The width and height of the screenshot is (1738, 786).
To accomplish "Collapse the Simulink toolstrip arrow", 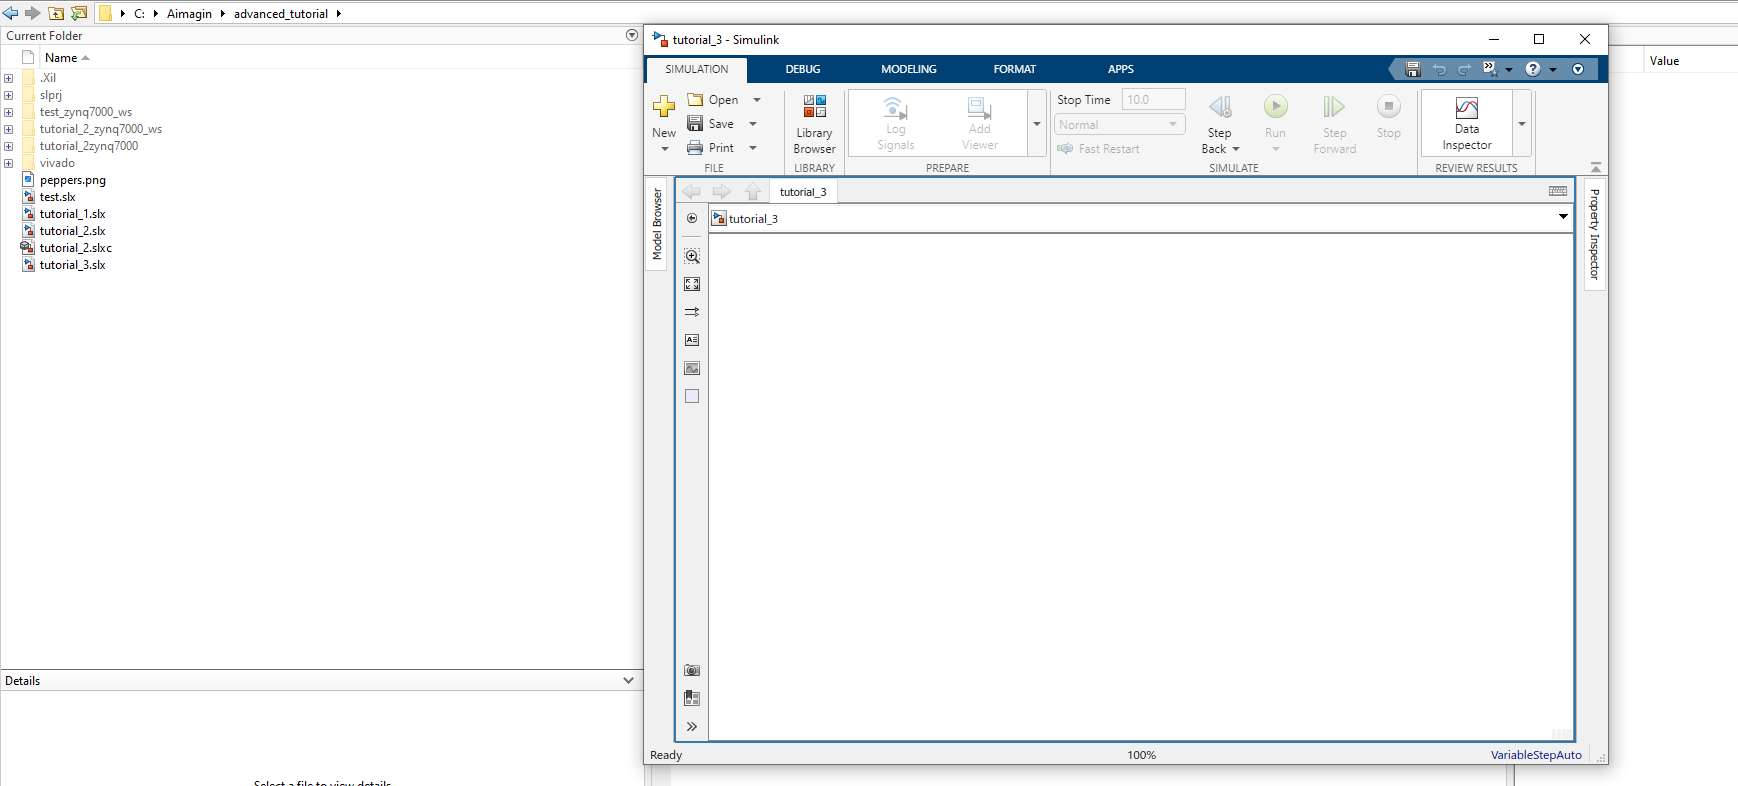I will (x=1596, y=167).
